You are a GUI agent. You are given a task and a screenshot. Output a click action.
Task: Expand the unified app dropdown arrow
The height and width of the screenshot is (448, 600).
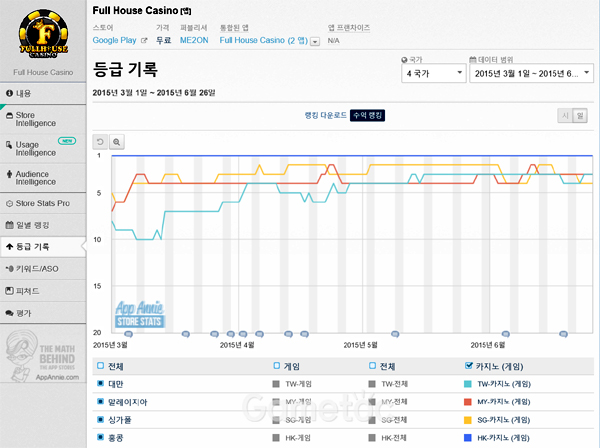(315, 42)
